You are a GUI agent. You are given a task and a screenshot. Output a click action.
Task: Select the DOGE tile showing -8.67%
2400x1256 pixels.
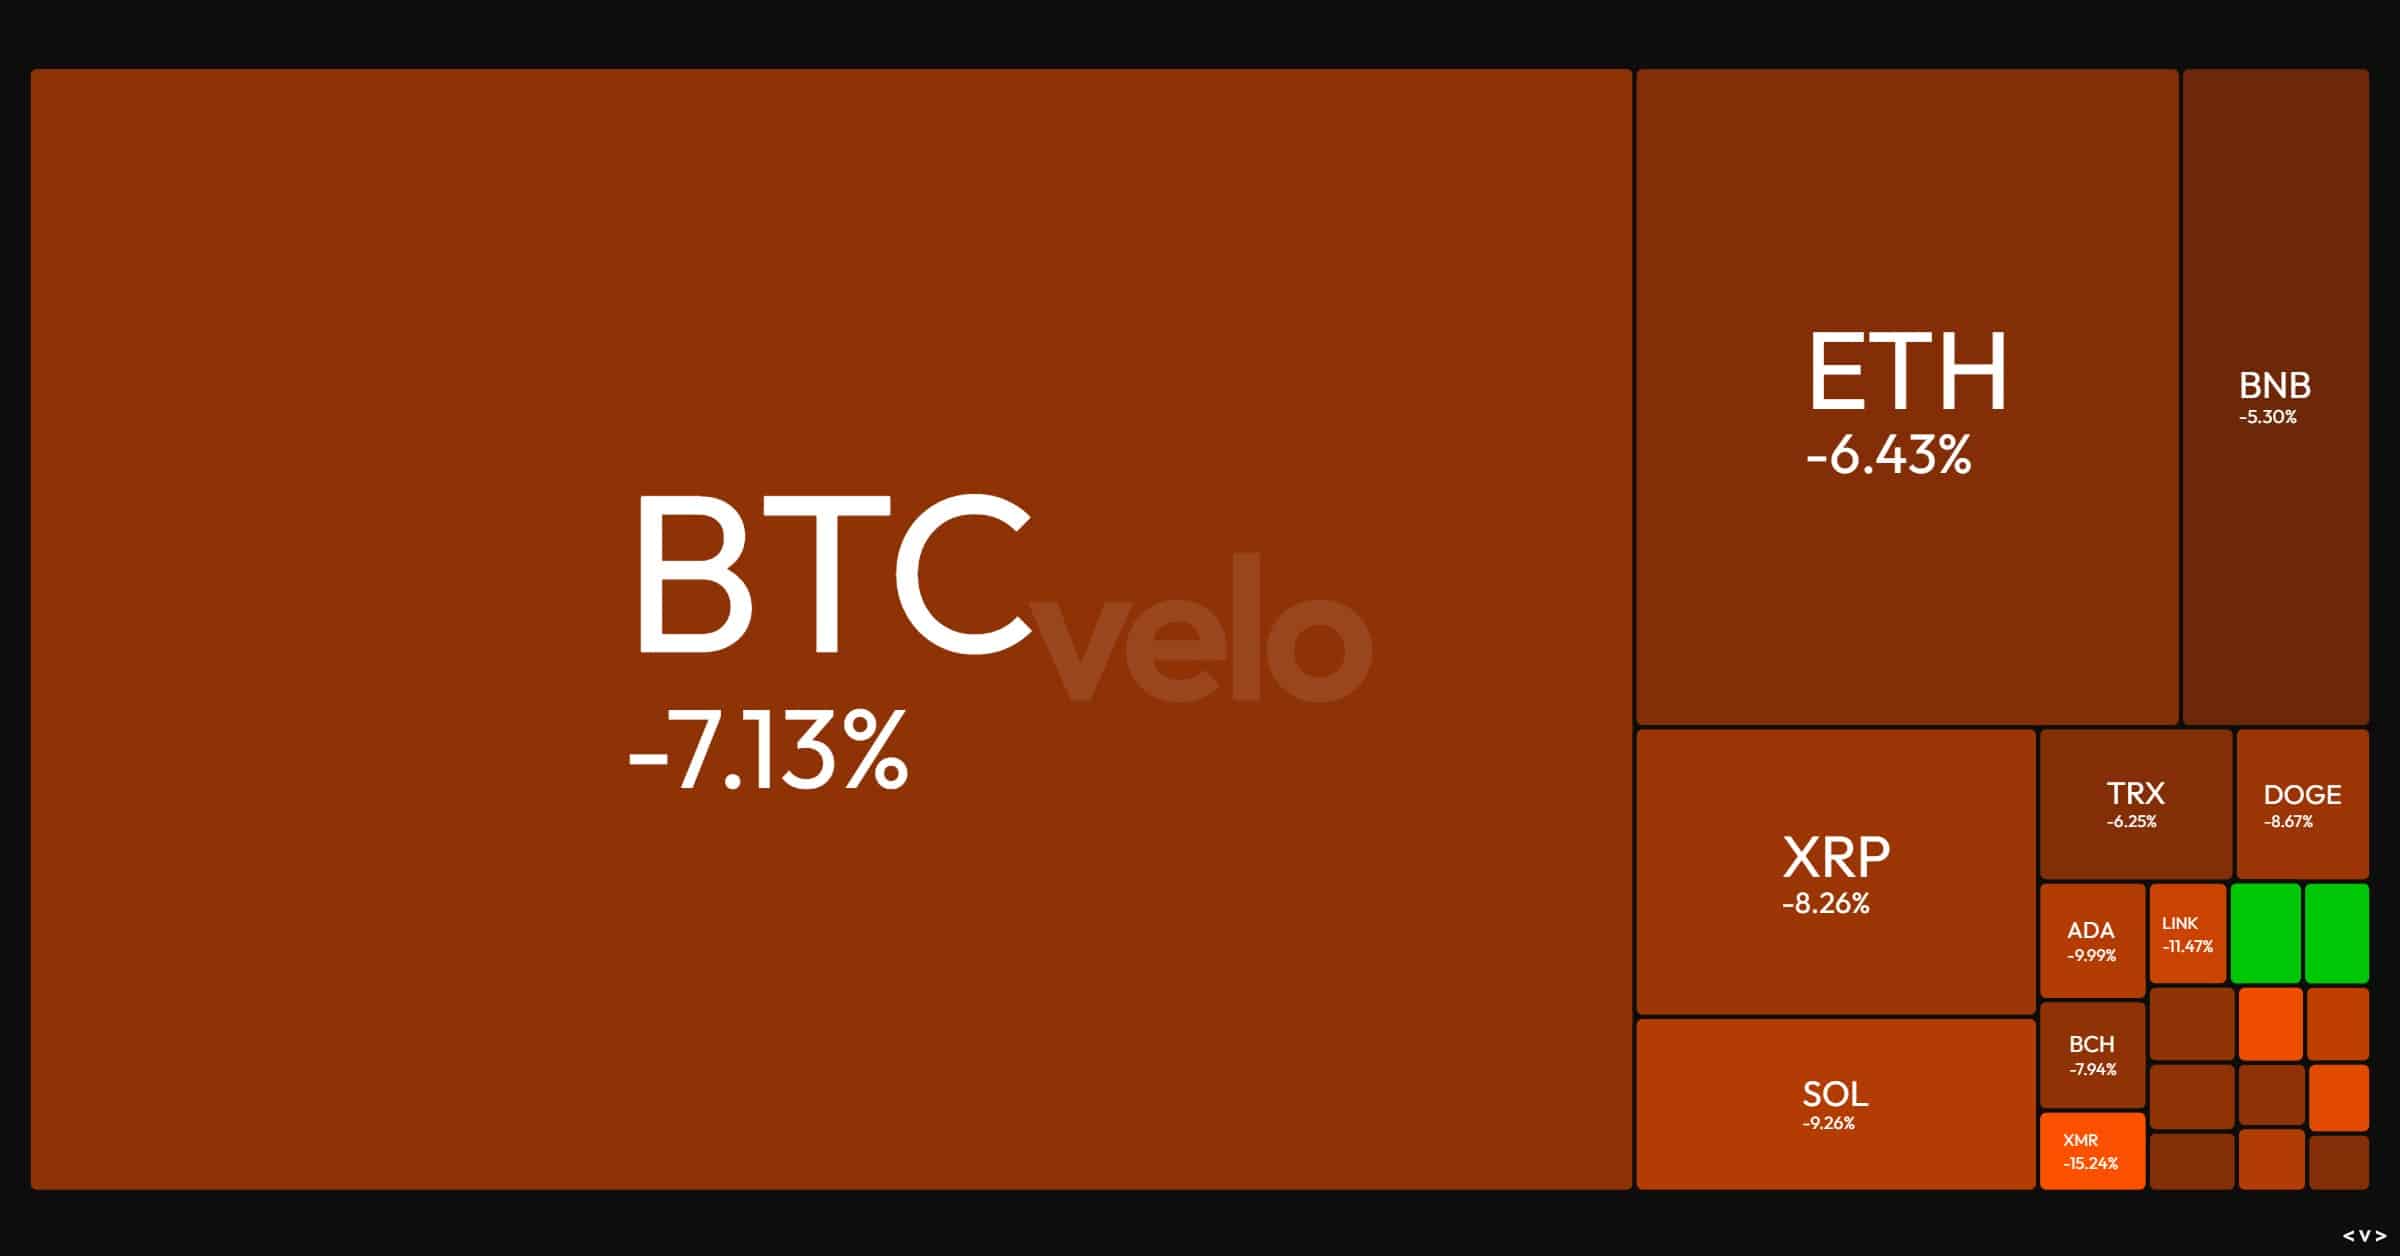pos(2302,804)
